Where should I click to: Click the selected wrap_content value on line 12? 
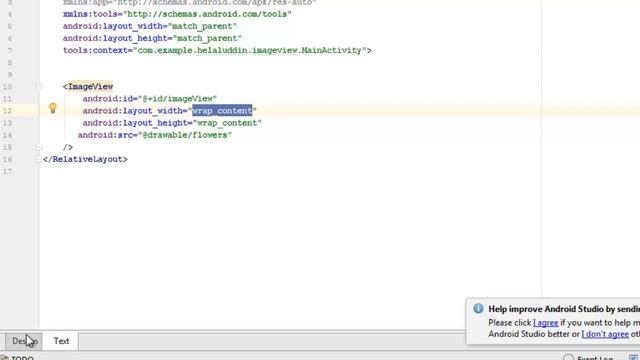(222, 111)
